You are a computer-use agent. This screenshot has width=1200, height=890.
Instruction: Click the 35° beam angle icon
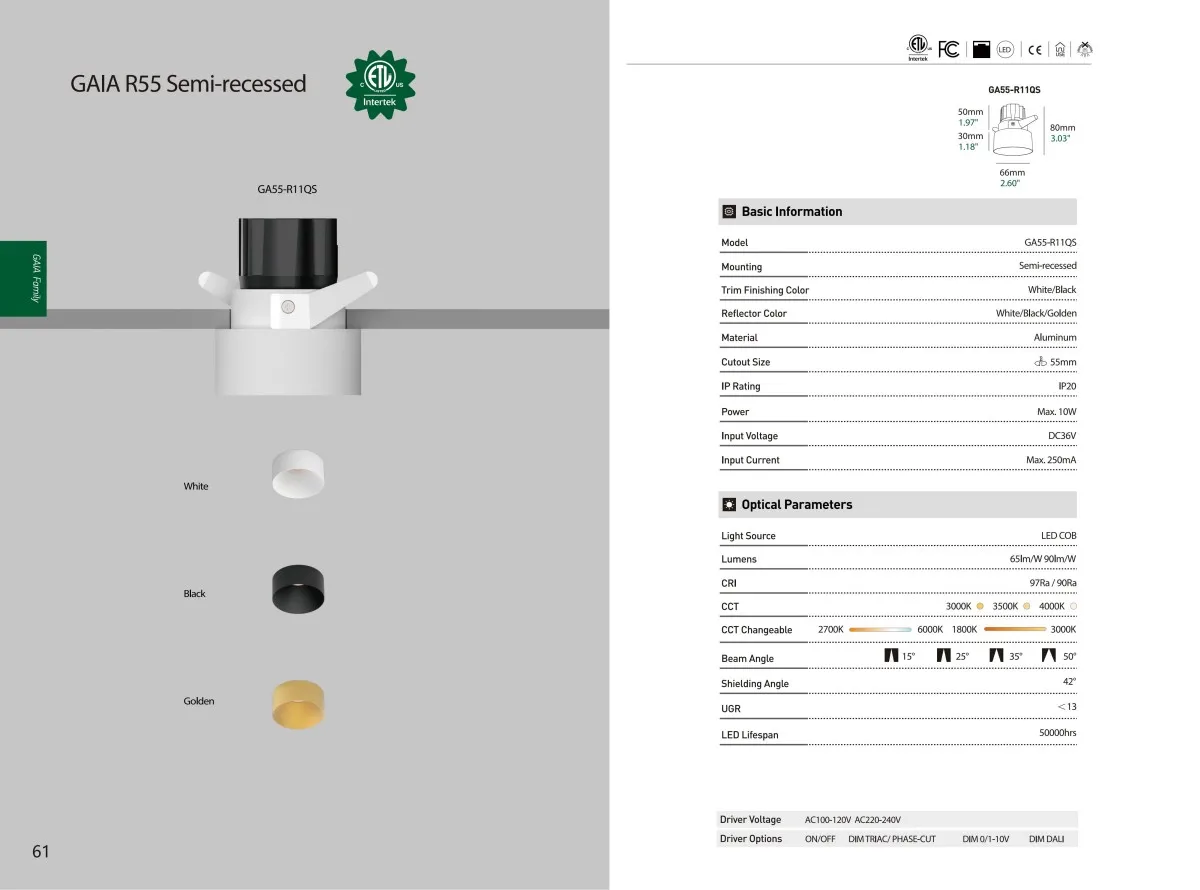tap(996, 656)
